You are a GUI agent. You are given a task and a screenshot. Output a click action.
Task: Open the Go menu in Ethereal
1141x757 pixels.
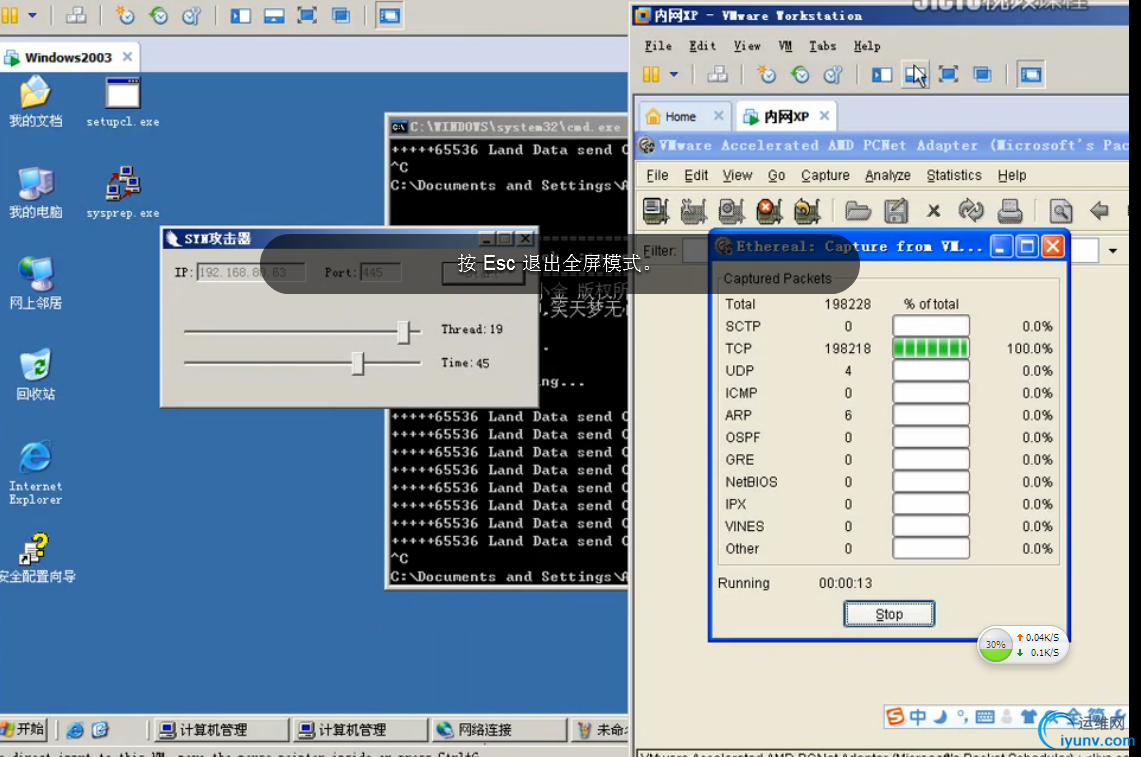(x=776, y=175)
